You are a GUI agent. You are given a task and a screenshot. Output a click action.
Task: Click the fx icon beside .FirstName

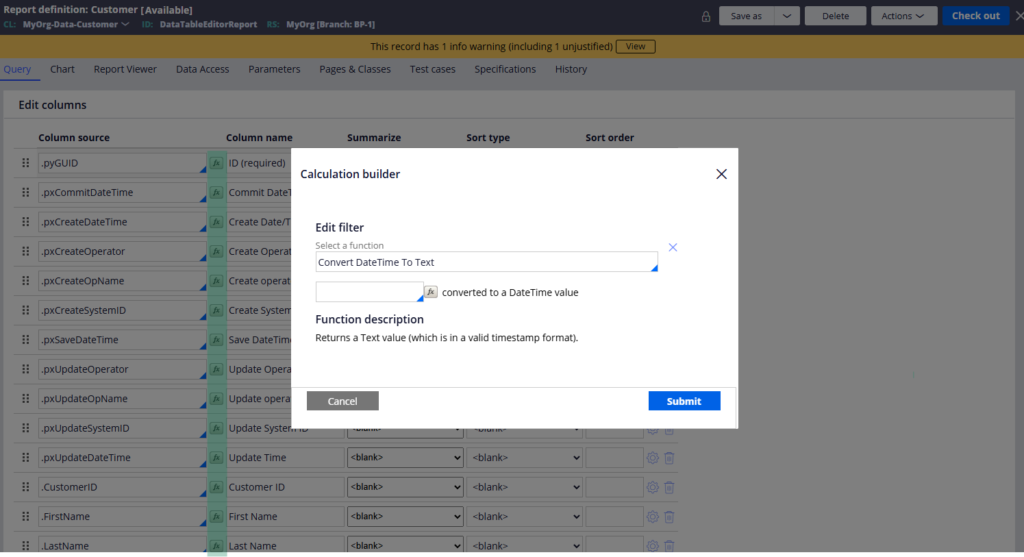click(216, 517)
